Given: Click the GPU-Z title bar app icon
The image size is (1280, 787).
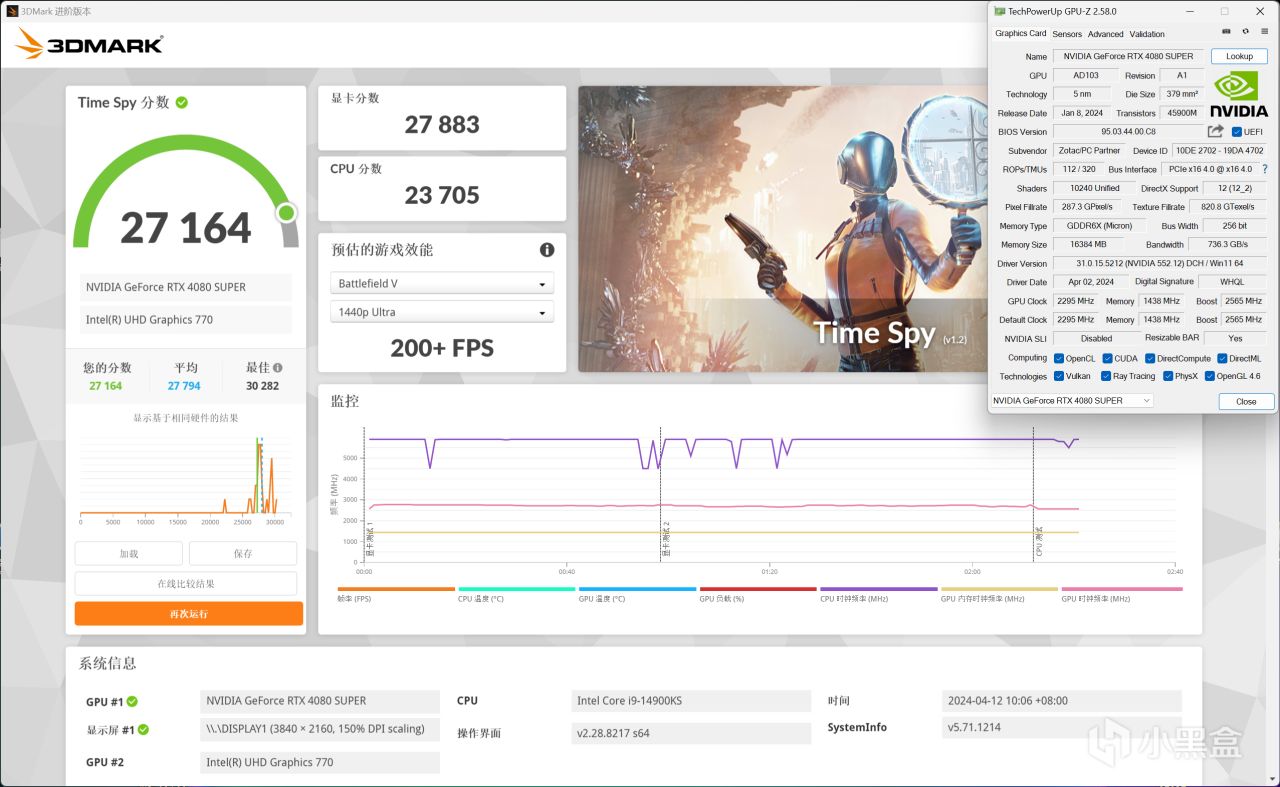Looking at the screenshot, I should point(999,11).
